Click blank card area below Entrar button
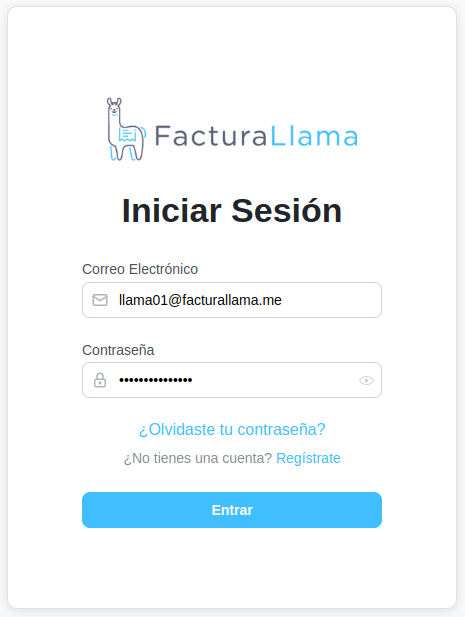The width and height of the screenshot is (465, 617). [x=232, y=567]
